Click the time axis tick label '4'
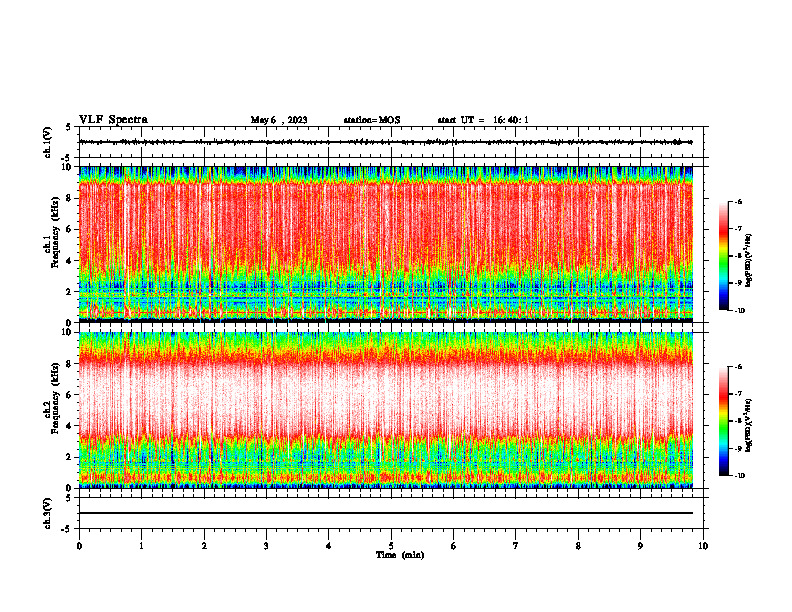Image resolution: width=792 pixels, height=612 pixels. pos(329,546)
